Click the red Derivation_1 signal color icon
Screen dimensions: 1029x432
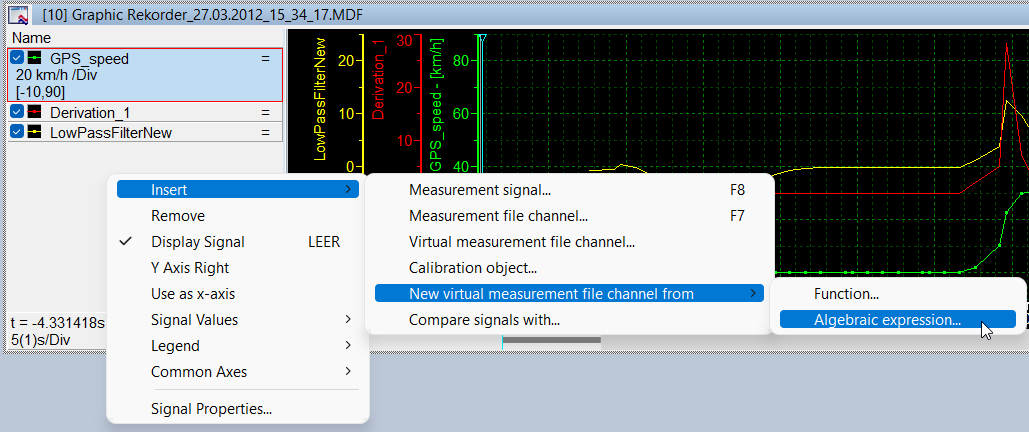pos(35,112)
